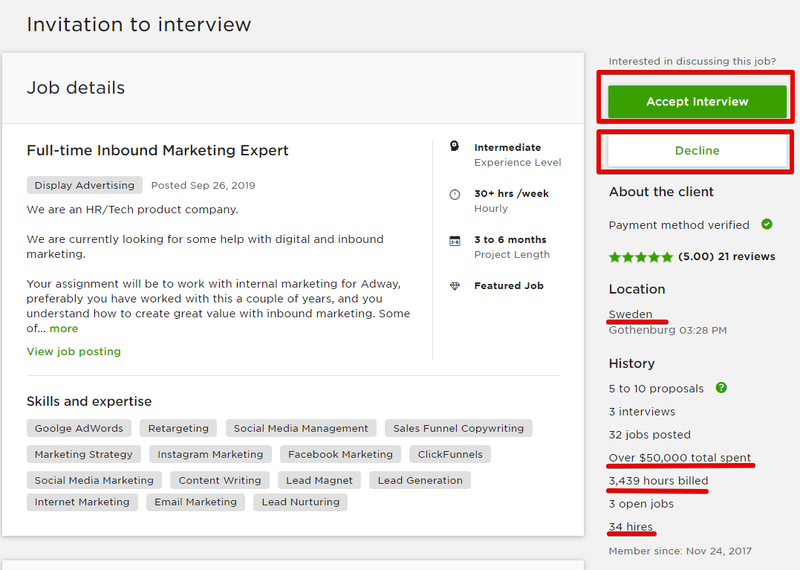Select the Lead Magnet skill tag
Viewport: 800px width, 570px height.
pos(319,480)
